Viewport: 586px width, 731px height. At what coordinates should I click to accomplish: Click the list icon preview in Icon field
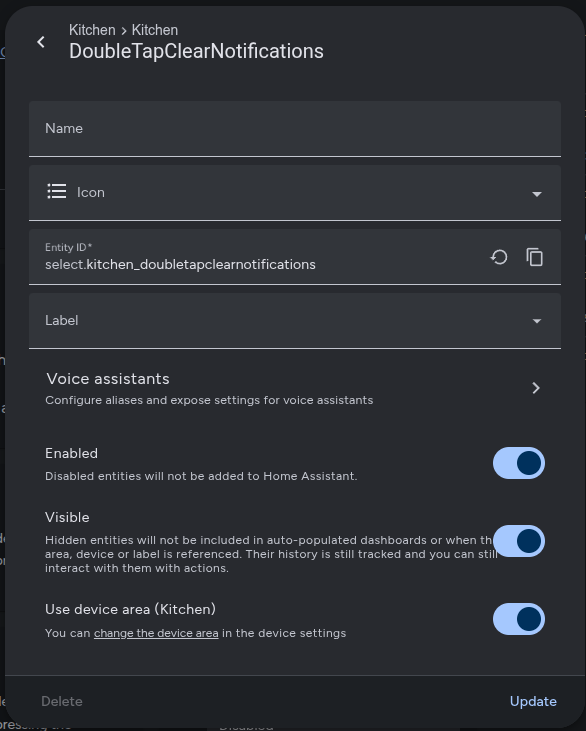(x=56, y=192)
